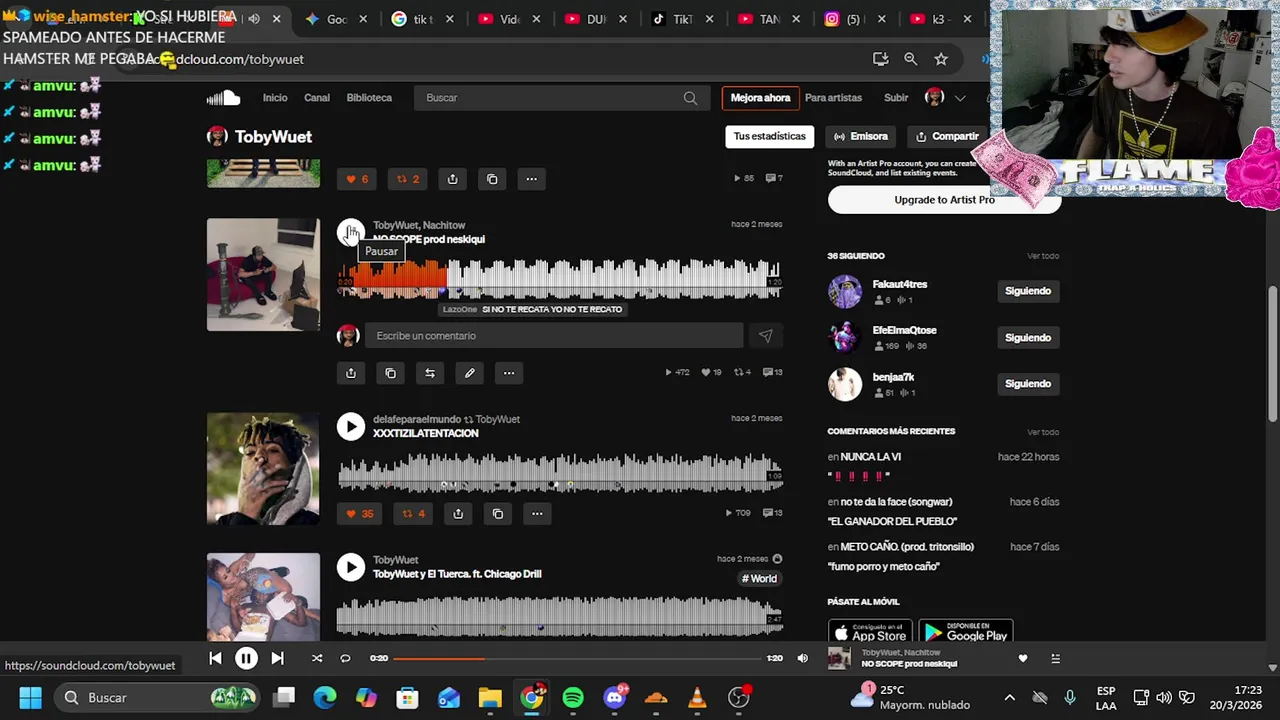Toggle repeat in bottom player

[x=345, y=658]
